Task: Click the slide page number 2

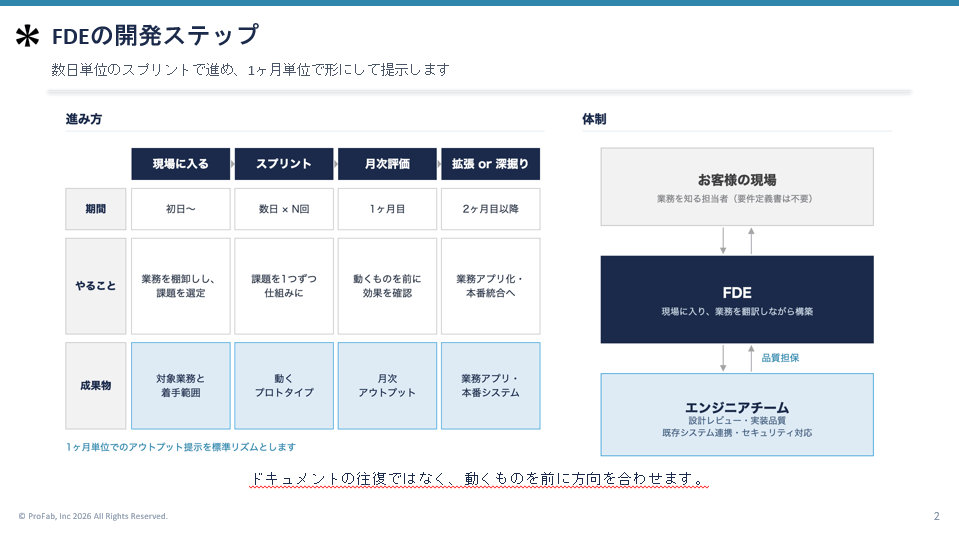Action: tap(936, 516)
